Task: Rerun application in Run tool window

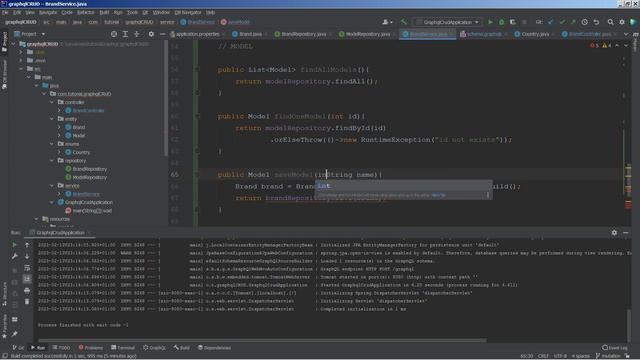Action: pyautogui.click(x=15, y=244)
